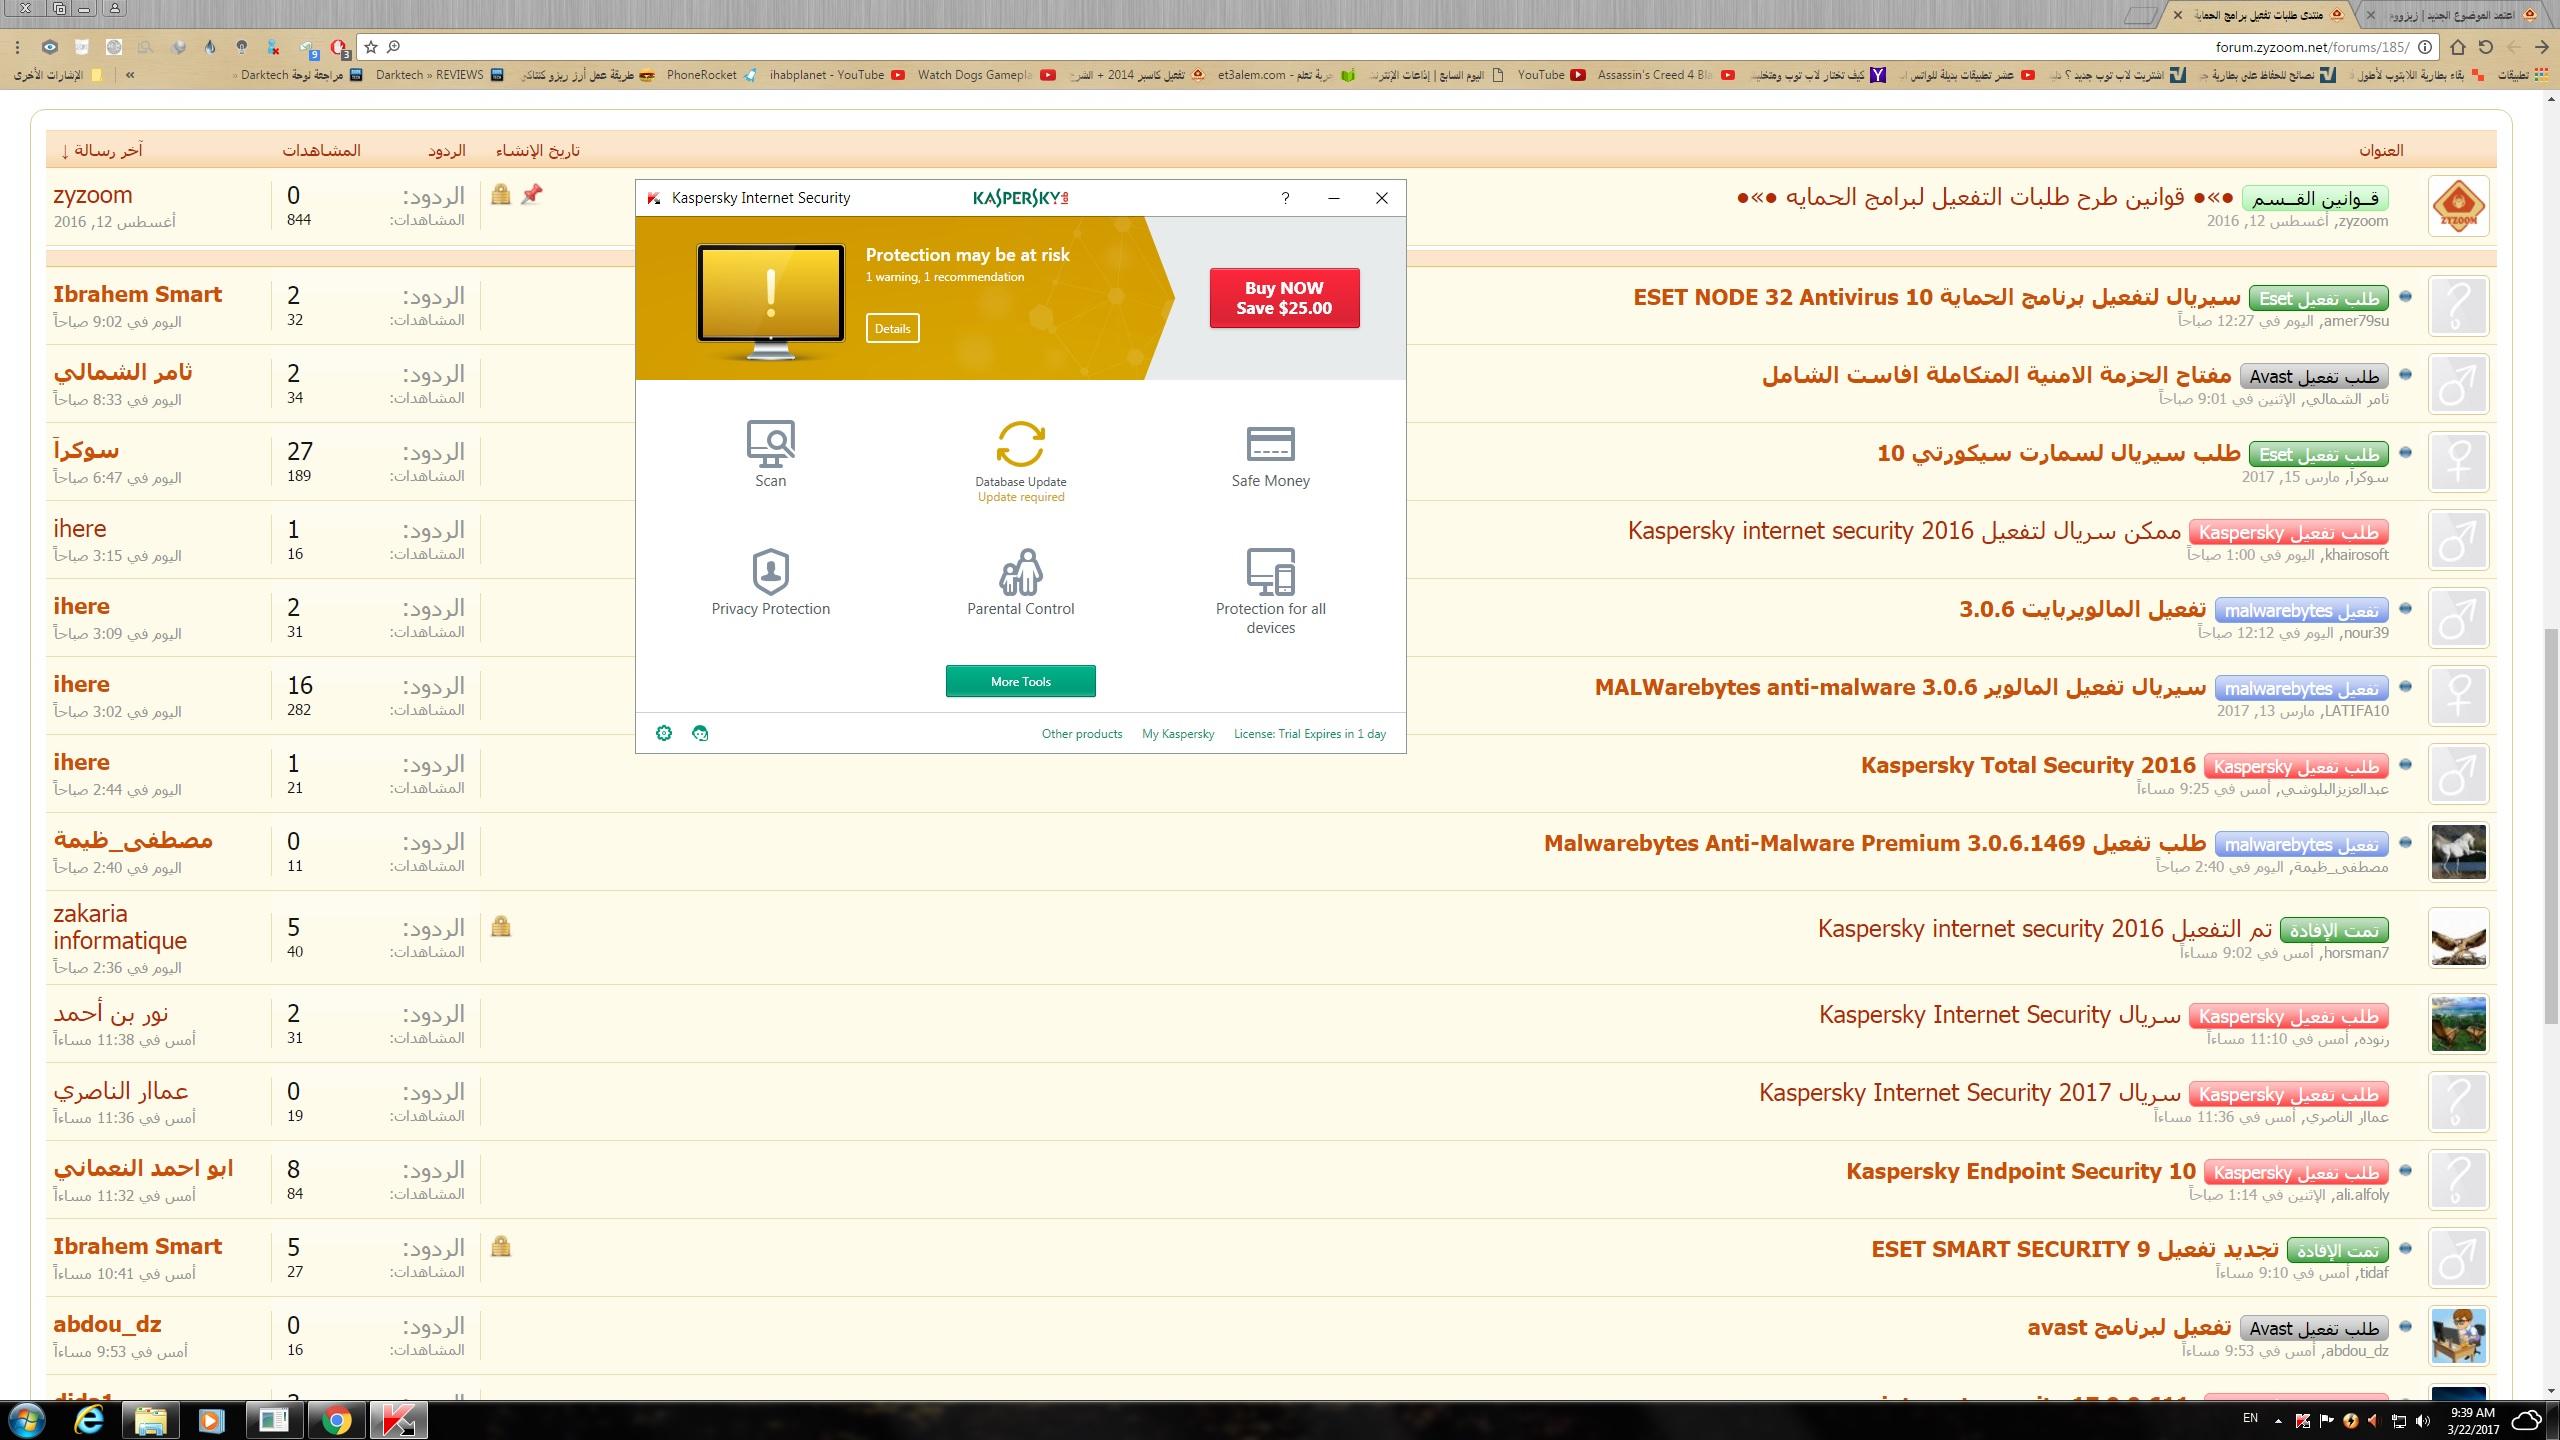The height and width of the screenshot is (1440, 2560).
Task: Open Chrome three-dot menu
Action: (x=17, y=47)
